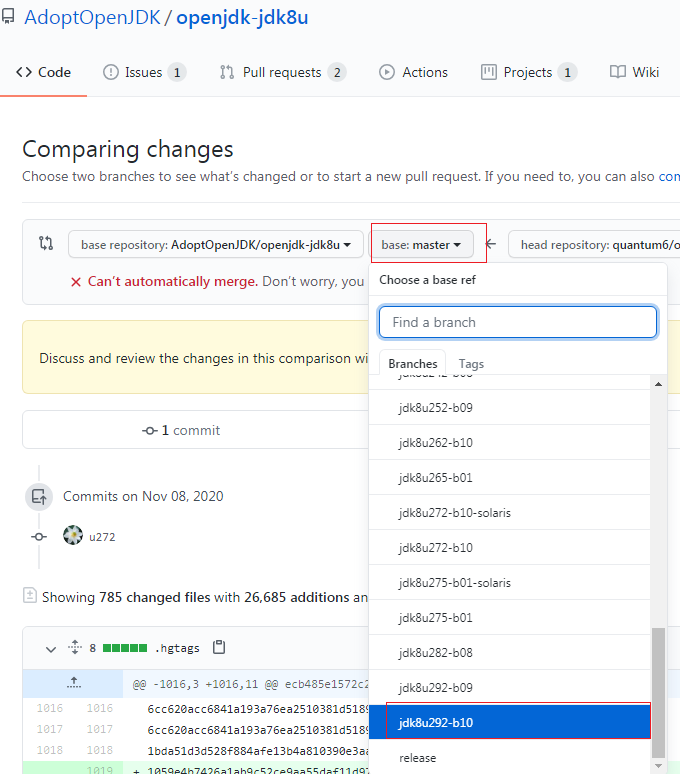Click the branch list scroll up arrow
Viewport: 680px width, 774px height.
[x=658, y=384]
